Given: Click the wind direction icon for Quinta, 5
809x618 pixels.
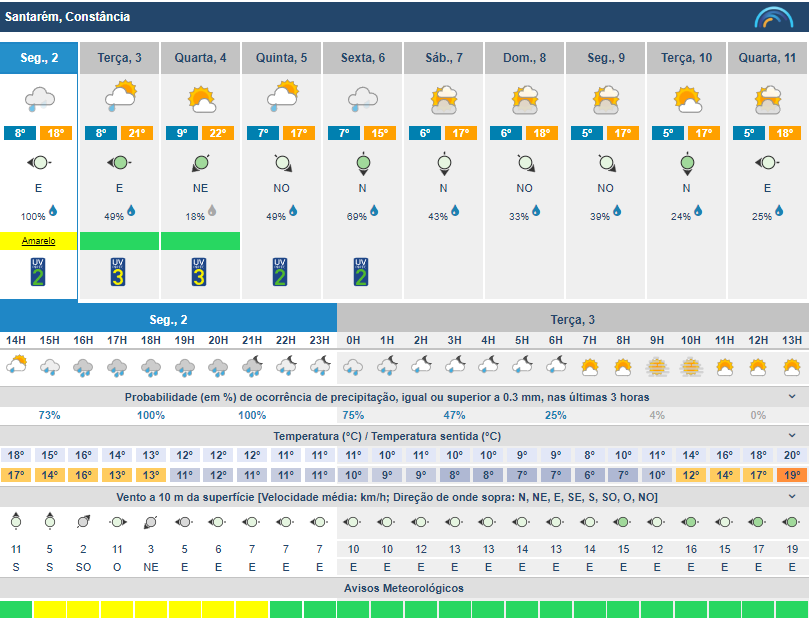Looking at the screenshot, I should coord(282,163).
